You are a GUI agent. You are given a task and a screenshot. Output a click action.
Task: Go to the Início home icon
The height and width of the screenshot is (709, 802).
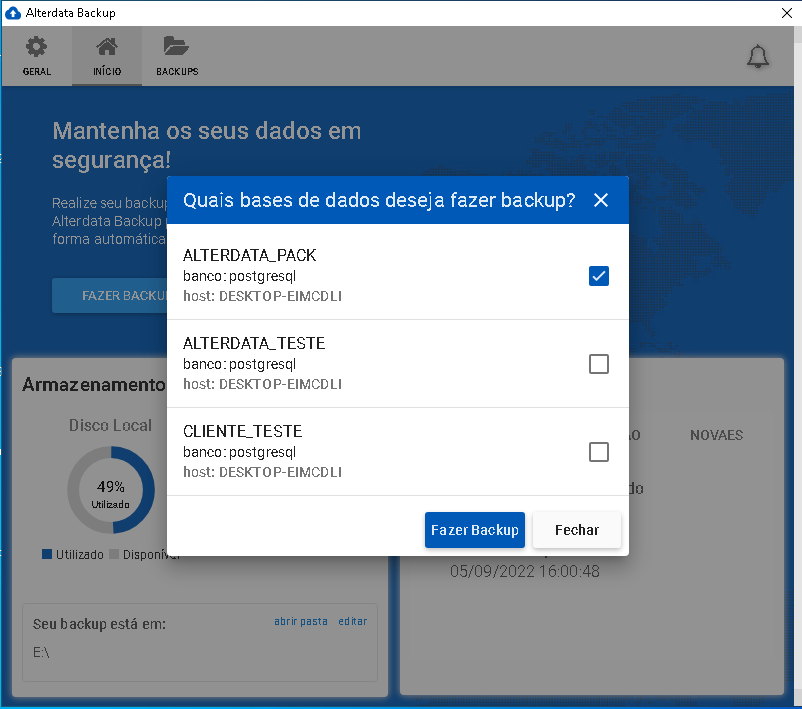pyautogui.click(x=107, y=47)
